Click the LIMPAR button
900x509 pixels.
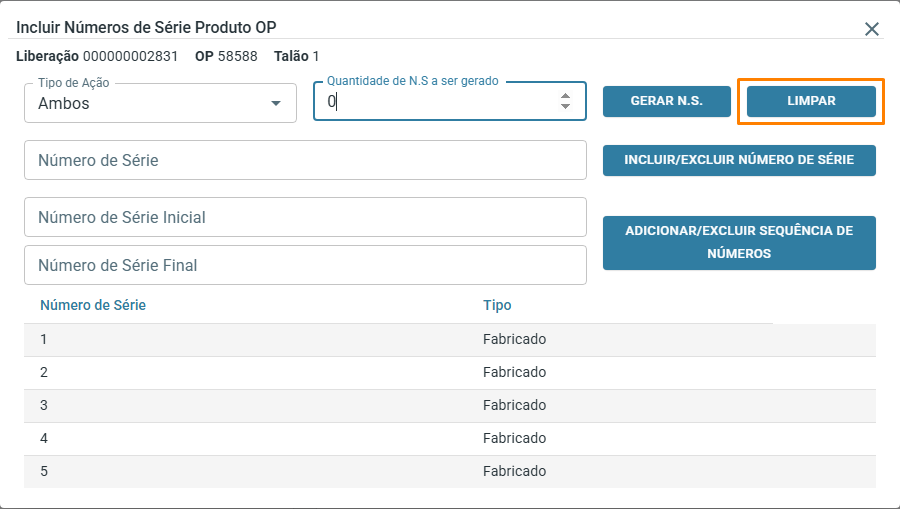pos(811,101)
